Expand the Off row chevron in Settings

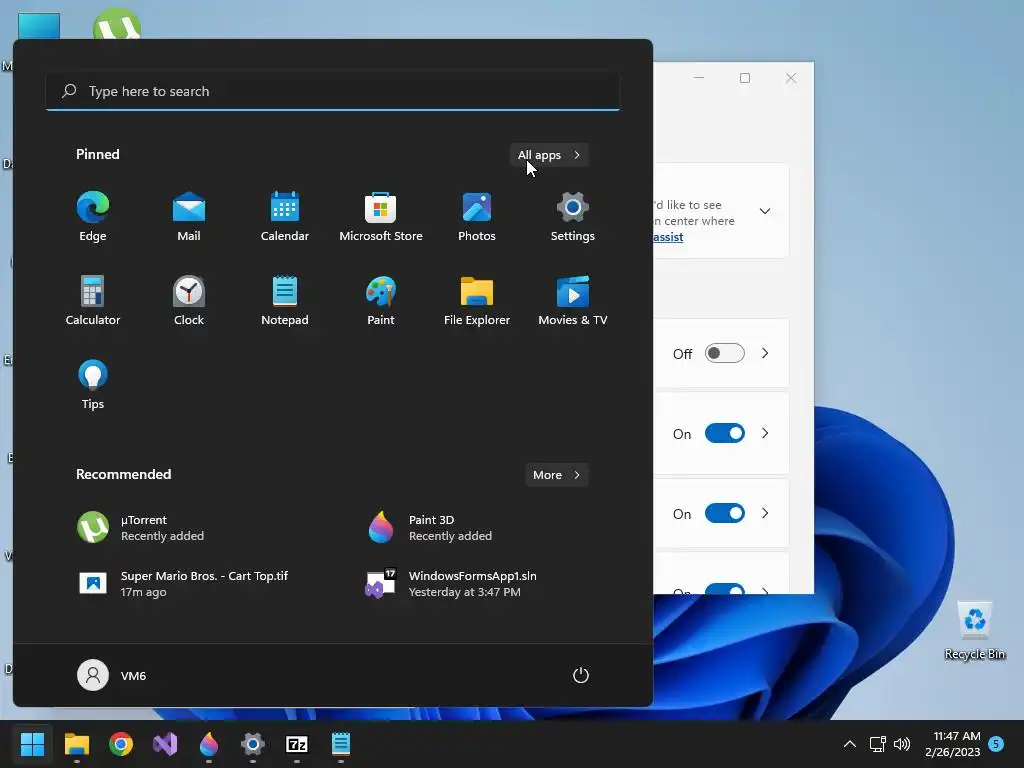tap(765, 353)
